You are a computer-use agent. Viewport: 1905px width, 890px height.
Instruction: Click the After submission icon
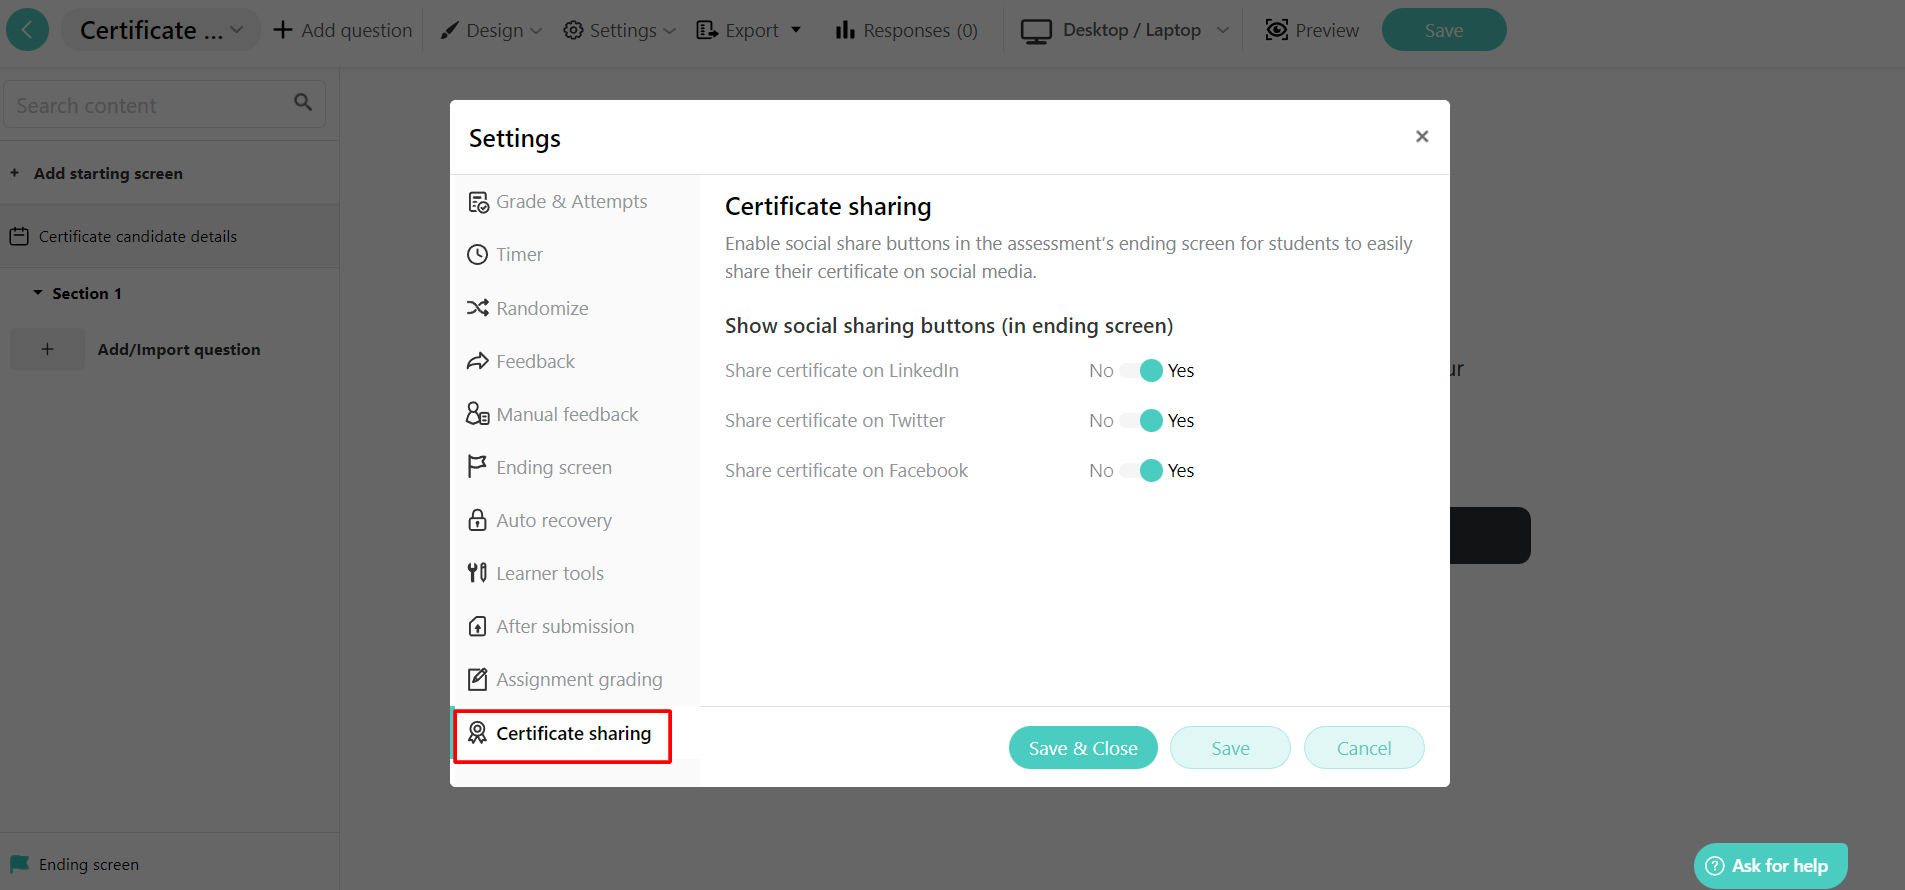coord(478,626)
